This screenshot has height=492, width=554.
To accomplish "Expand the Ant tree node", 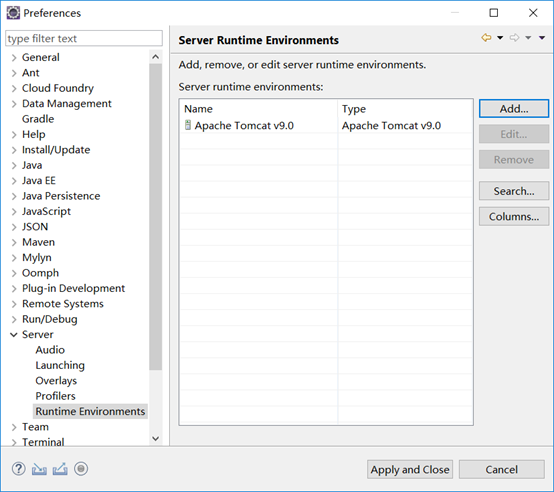I will tap(14, 73).
